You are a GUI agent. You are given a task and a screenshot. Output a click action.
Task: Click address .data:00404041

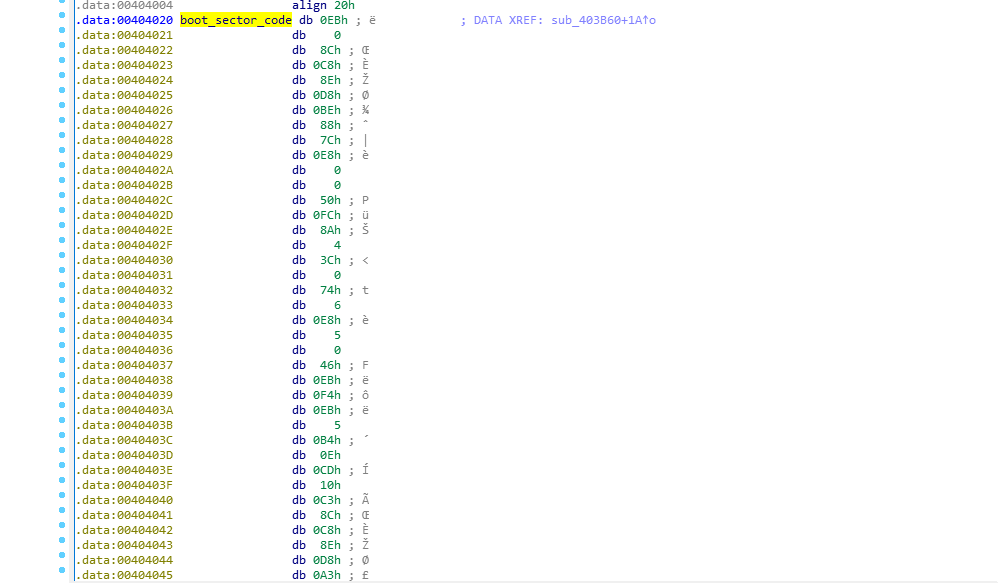click(124, 515)
